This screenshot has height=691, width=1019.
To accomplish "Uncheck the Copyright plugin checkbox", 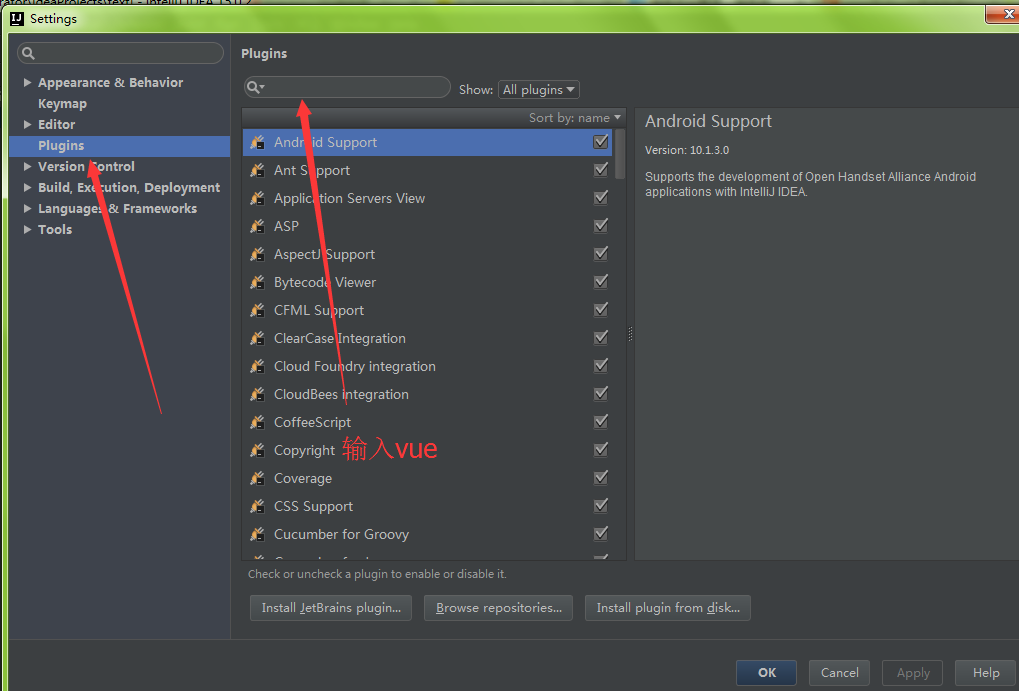I will [600, 449].
